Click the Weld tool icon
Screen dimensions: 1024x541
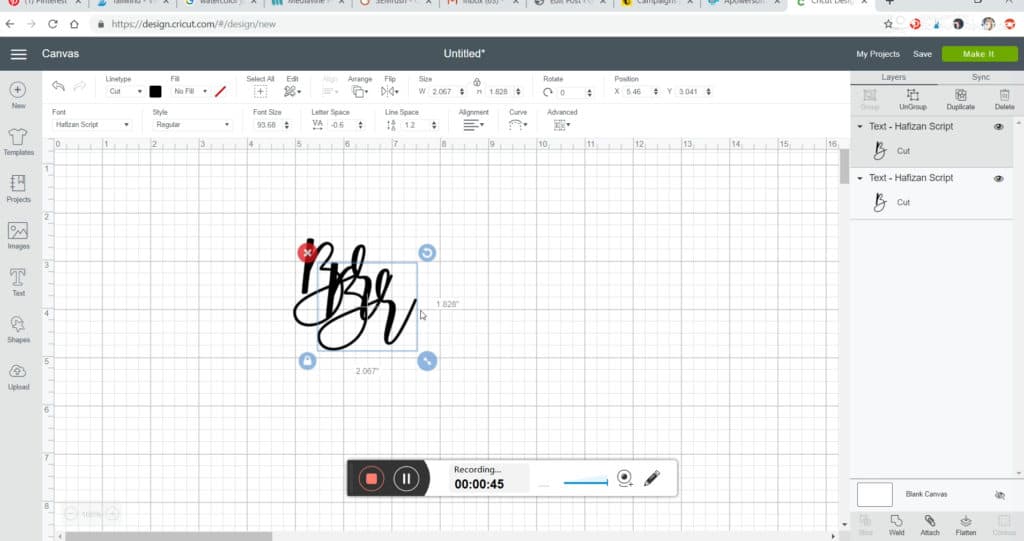pos(896,521)
